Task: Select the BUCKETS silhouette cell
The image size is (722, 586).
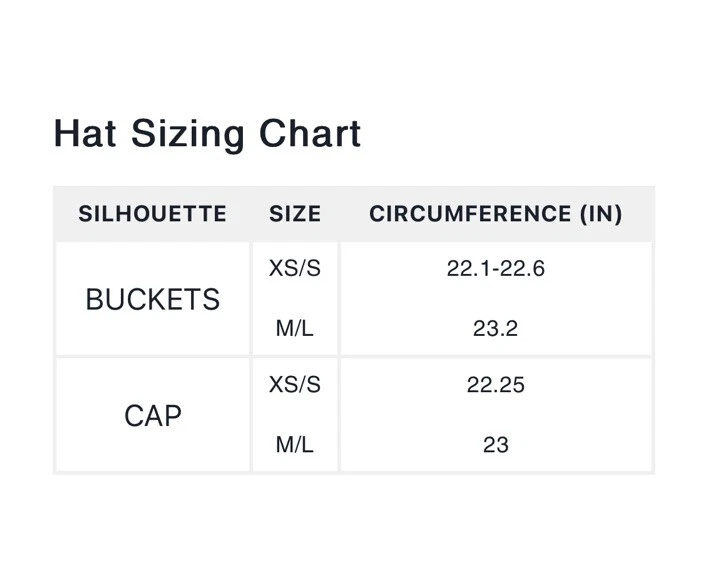Action: [153, 300]
